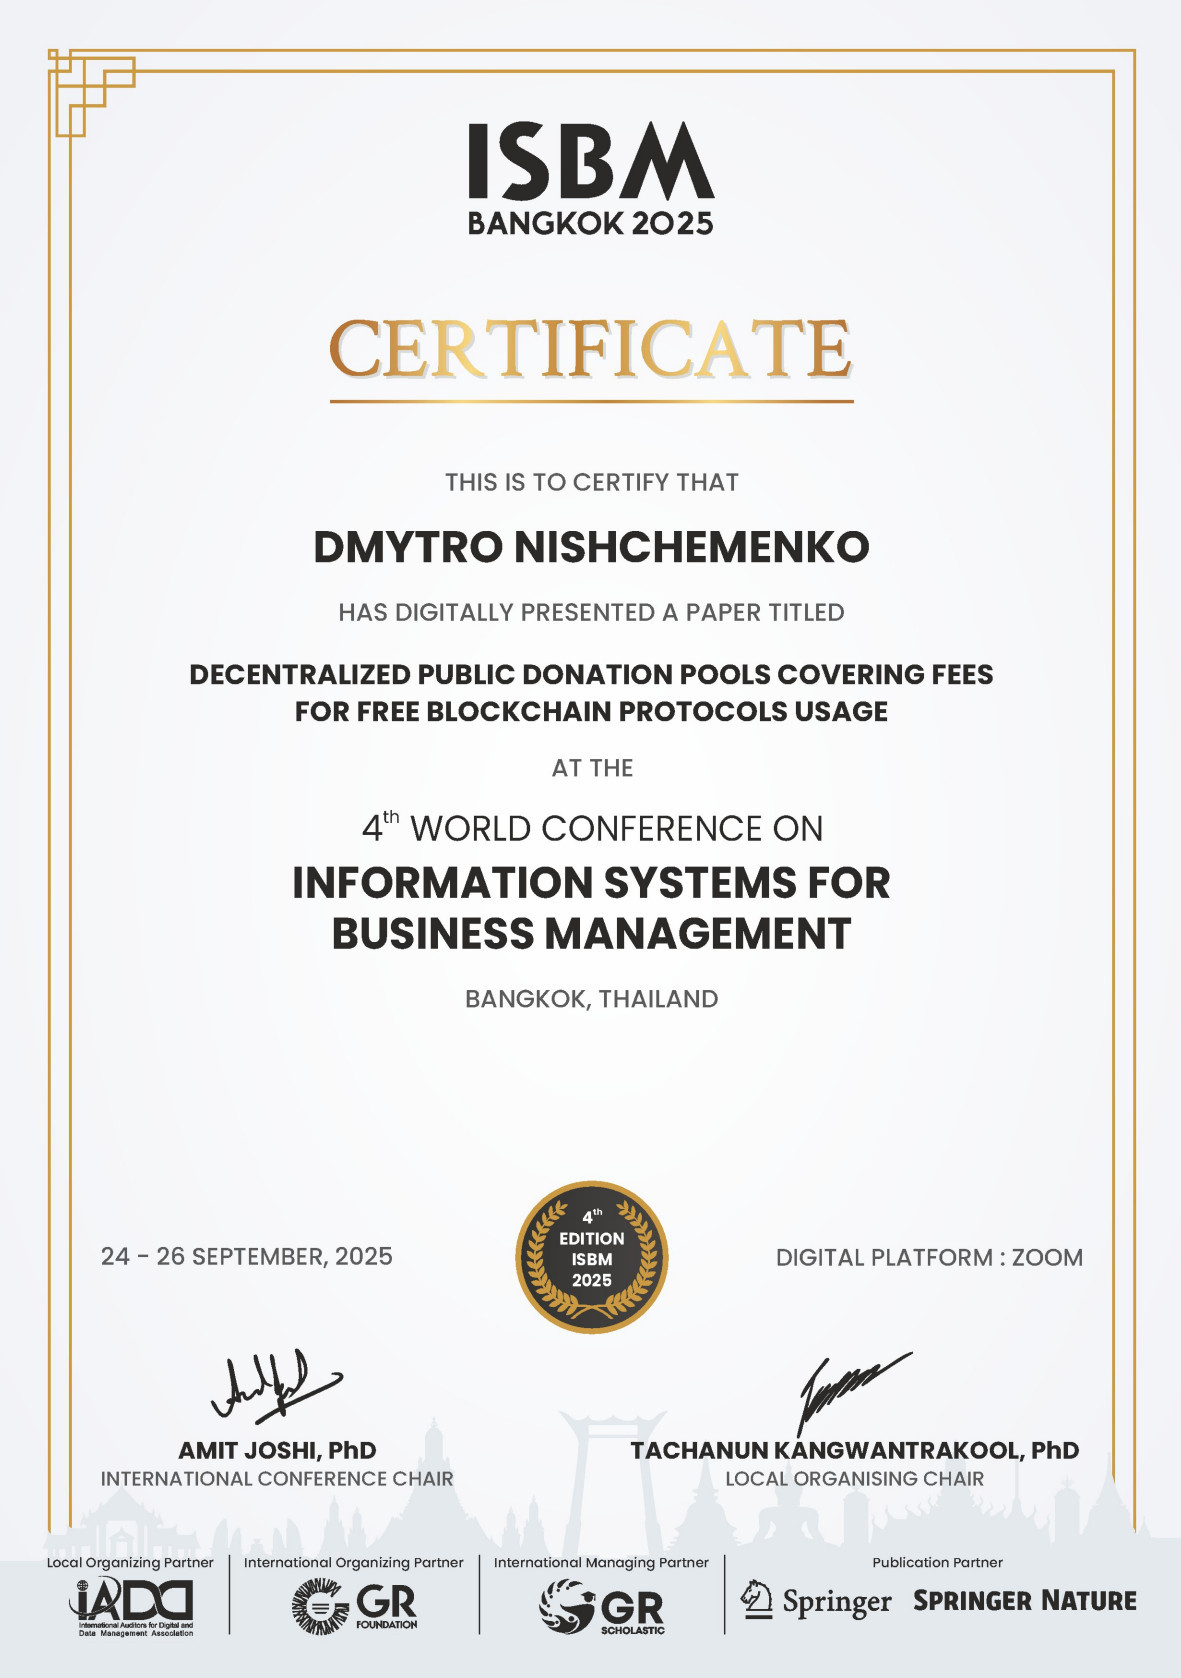
Task: Click the ISBM Bangkok 2025 logo
Action: (x=591, y=179)
